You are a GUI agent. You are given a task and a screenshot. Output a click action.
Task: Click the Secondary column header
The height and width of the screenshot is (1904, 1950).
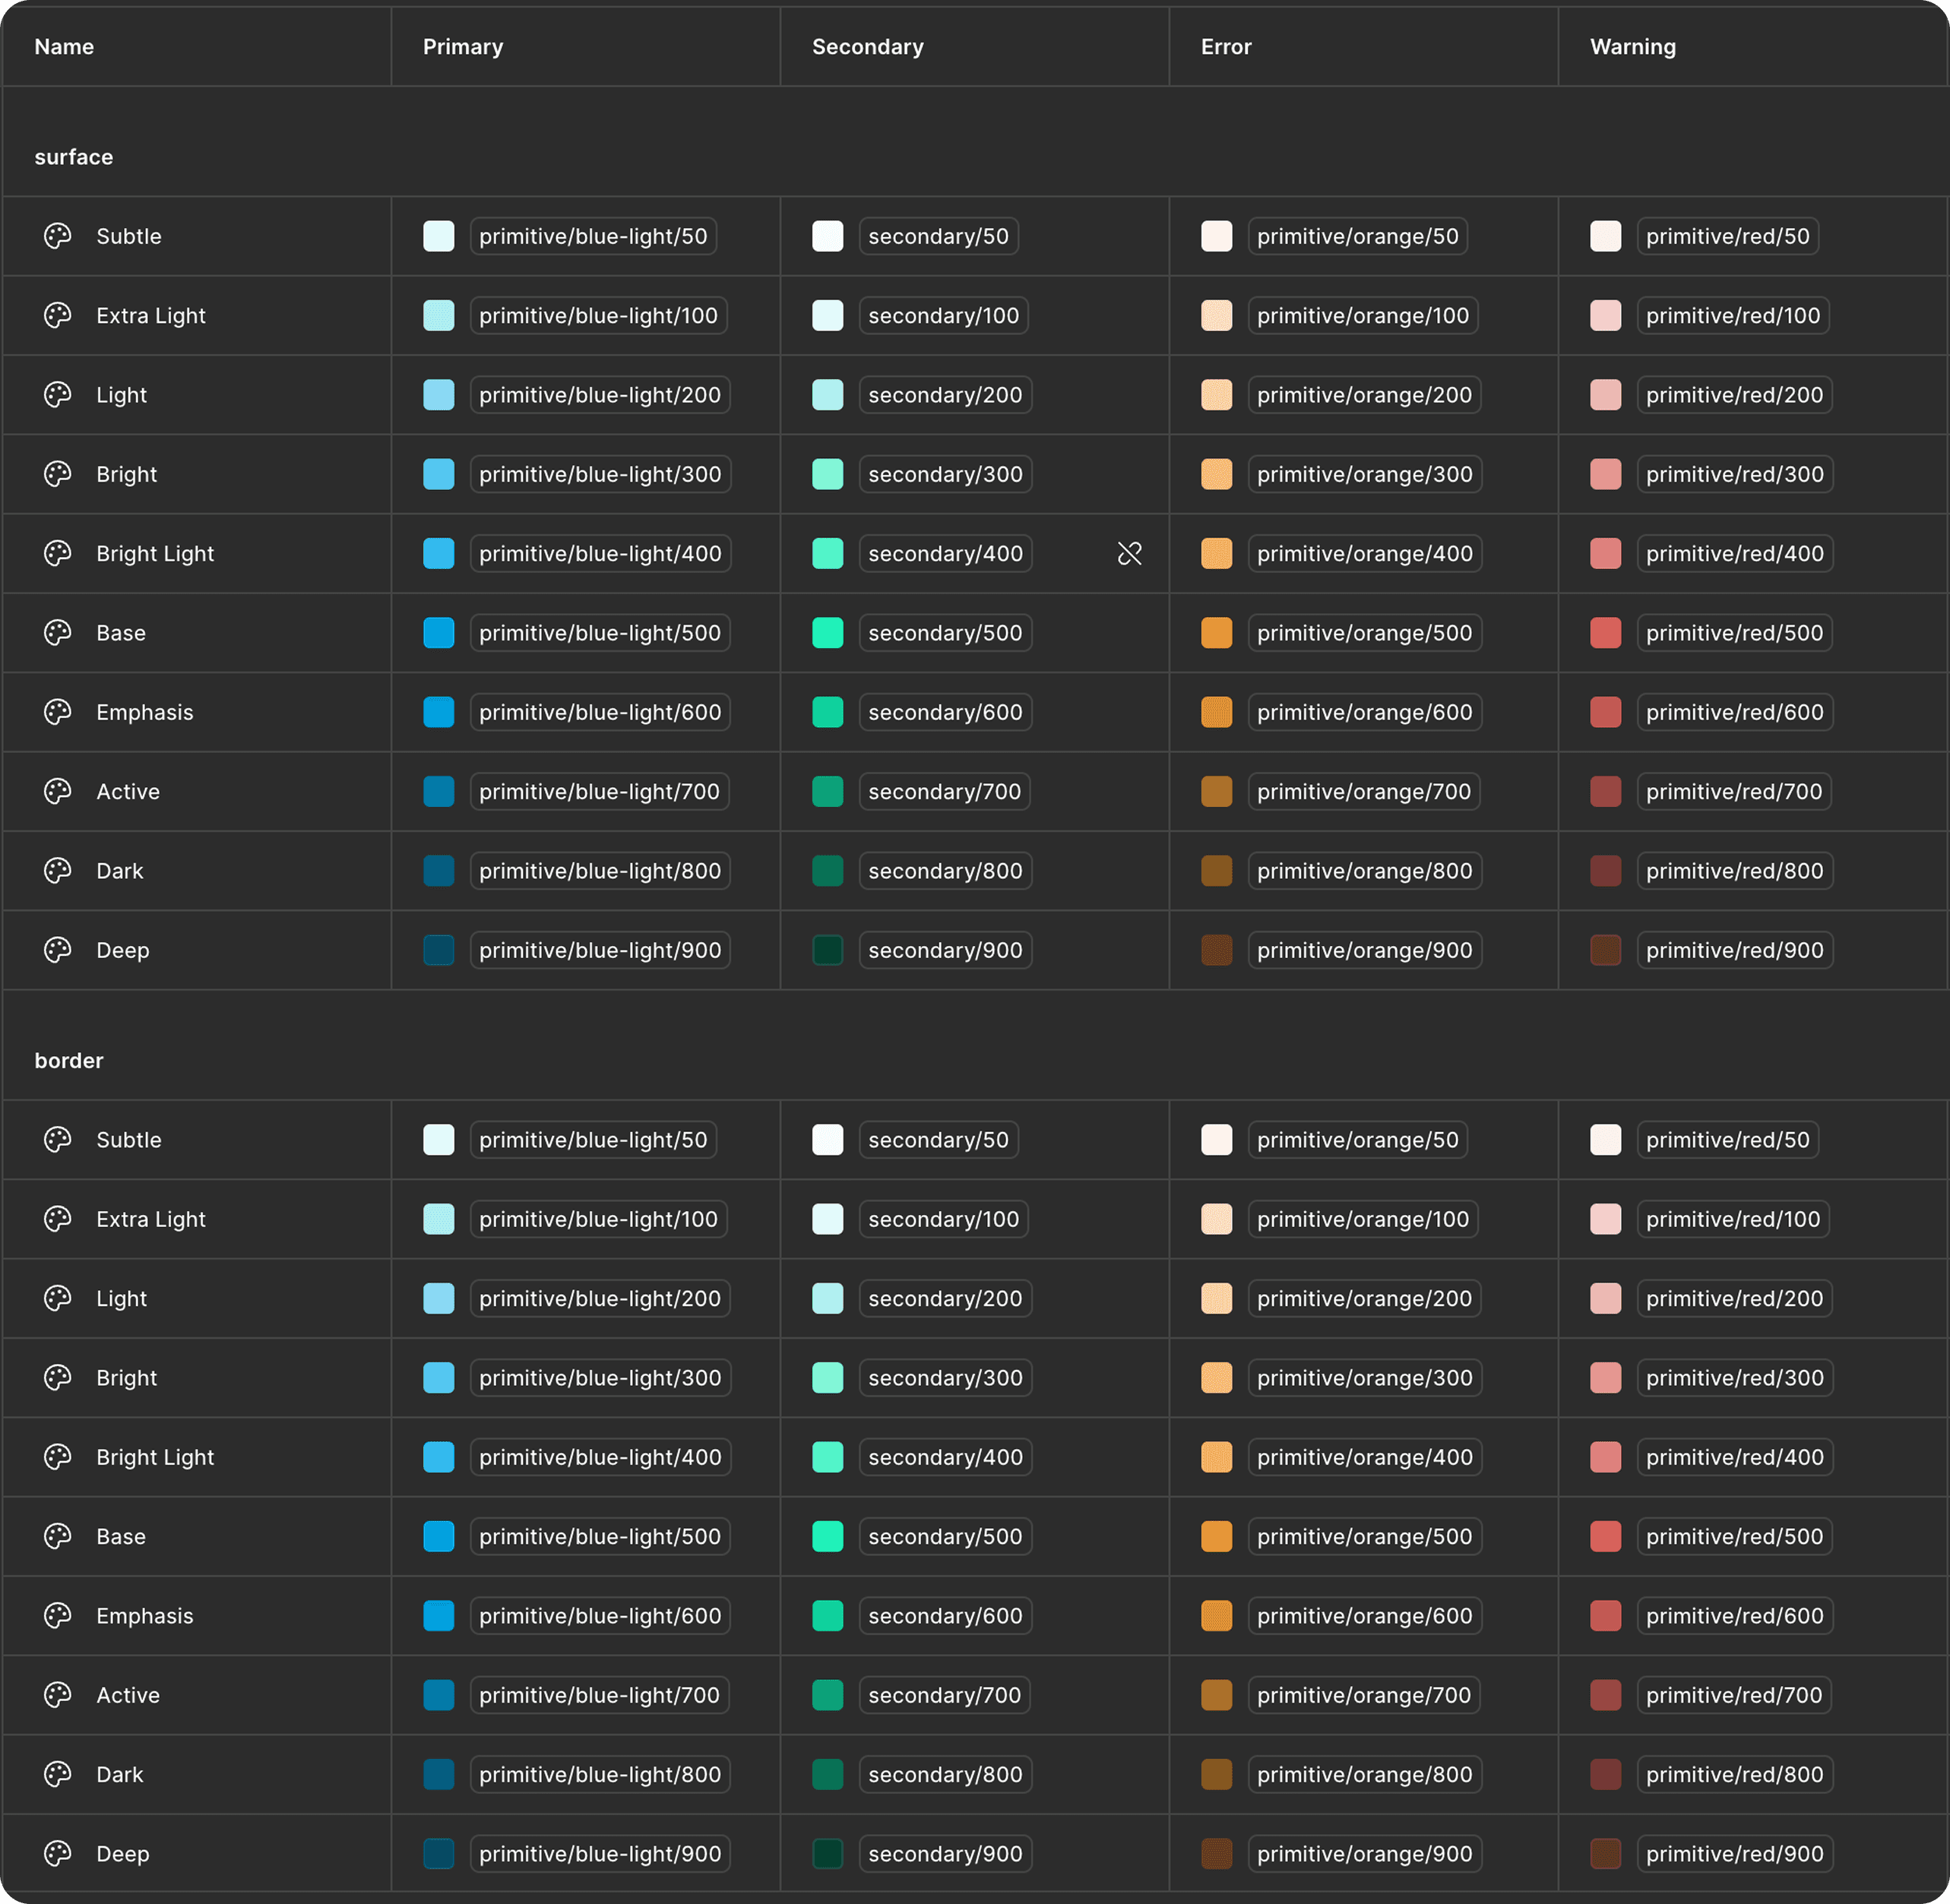[x=867, y=47]
